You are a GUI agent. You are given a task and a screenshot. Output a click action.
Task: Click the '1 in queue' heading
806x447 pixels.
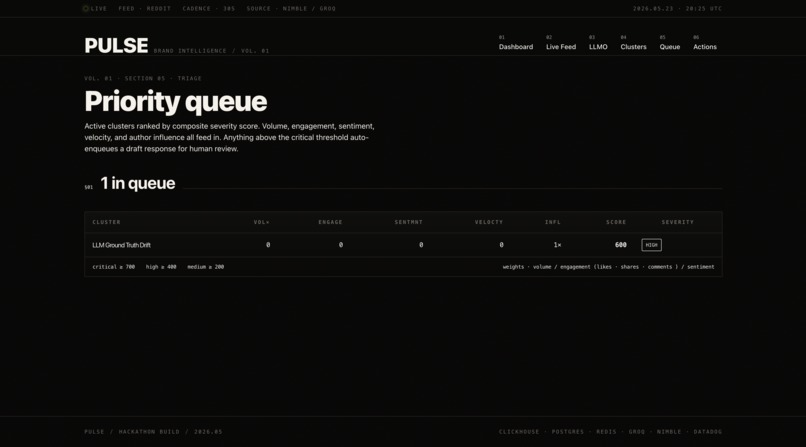click(138, 183)
